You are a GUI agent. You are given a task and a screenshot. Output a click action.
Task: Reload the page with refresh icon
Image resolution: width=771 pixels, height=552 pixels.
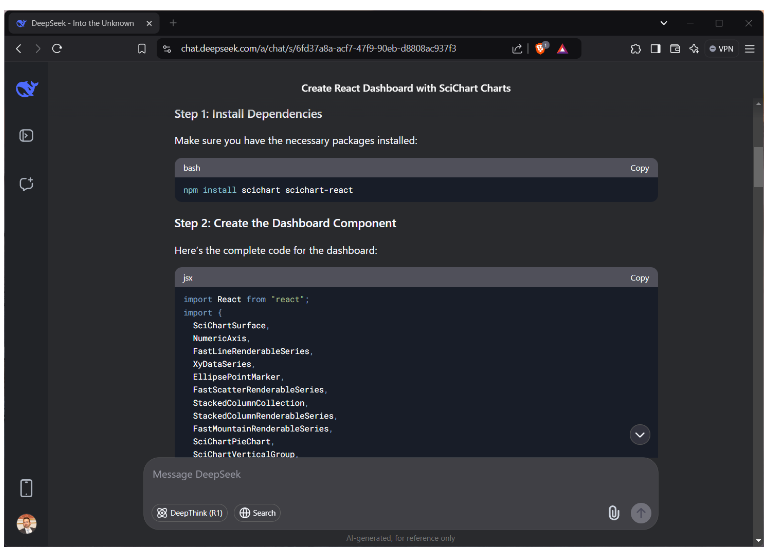click(x=57, y=49)
